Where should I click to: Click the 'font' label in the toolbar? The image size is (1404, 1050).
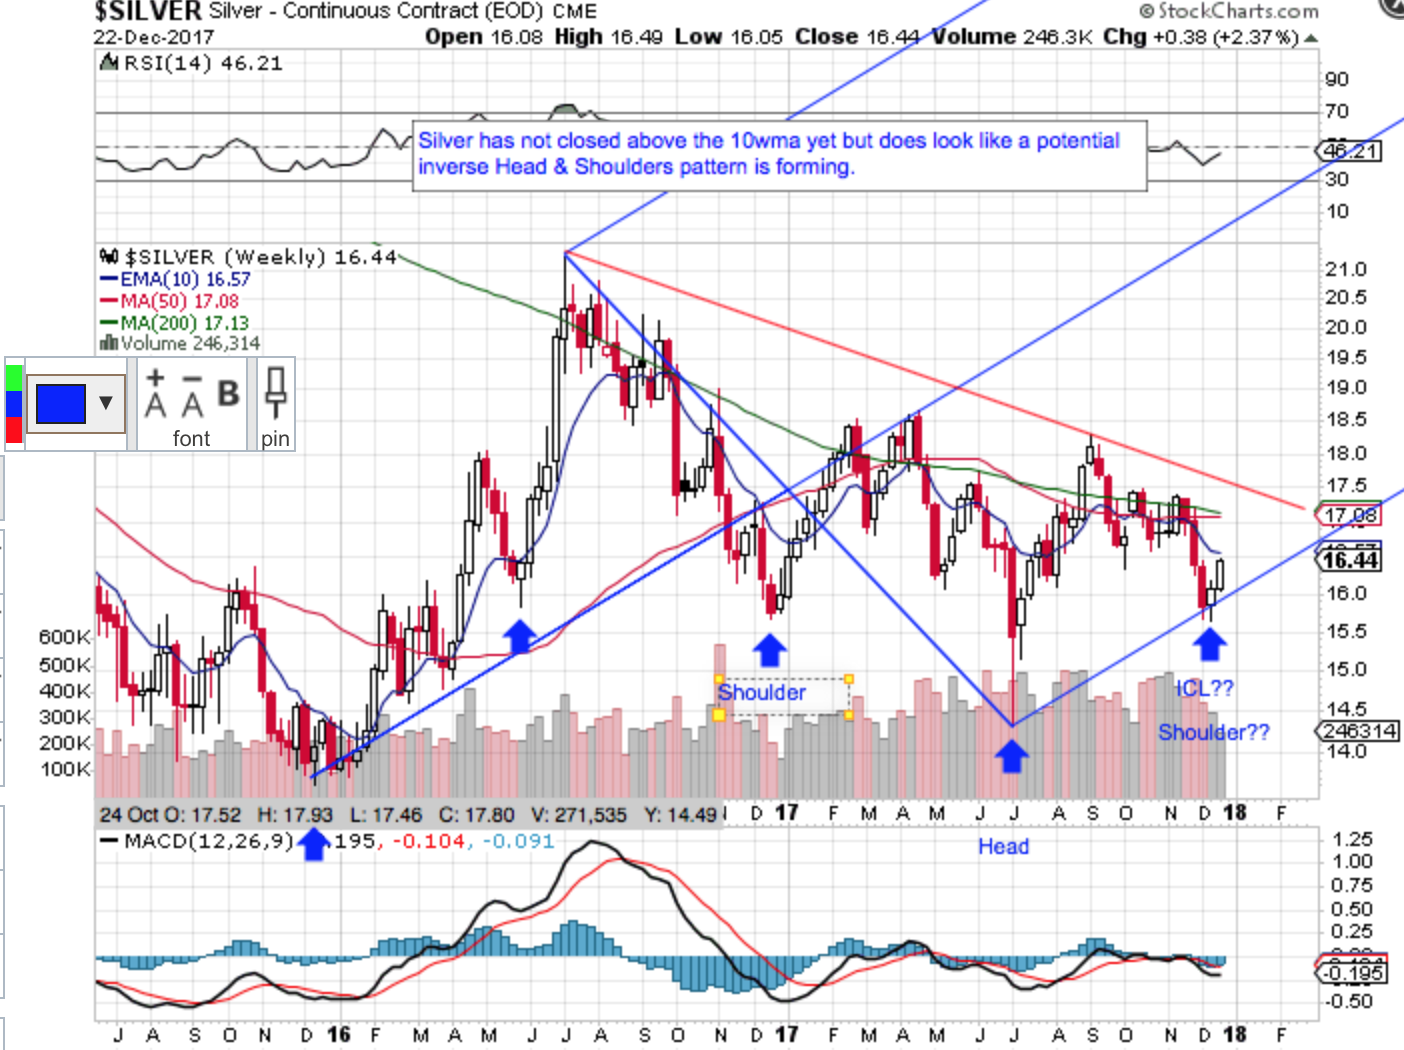(191, 438)
